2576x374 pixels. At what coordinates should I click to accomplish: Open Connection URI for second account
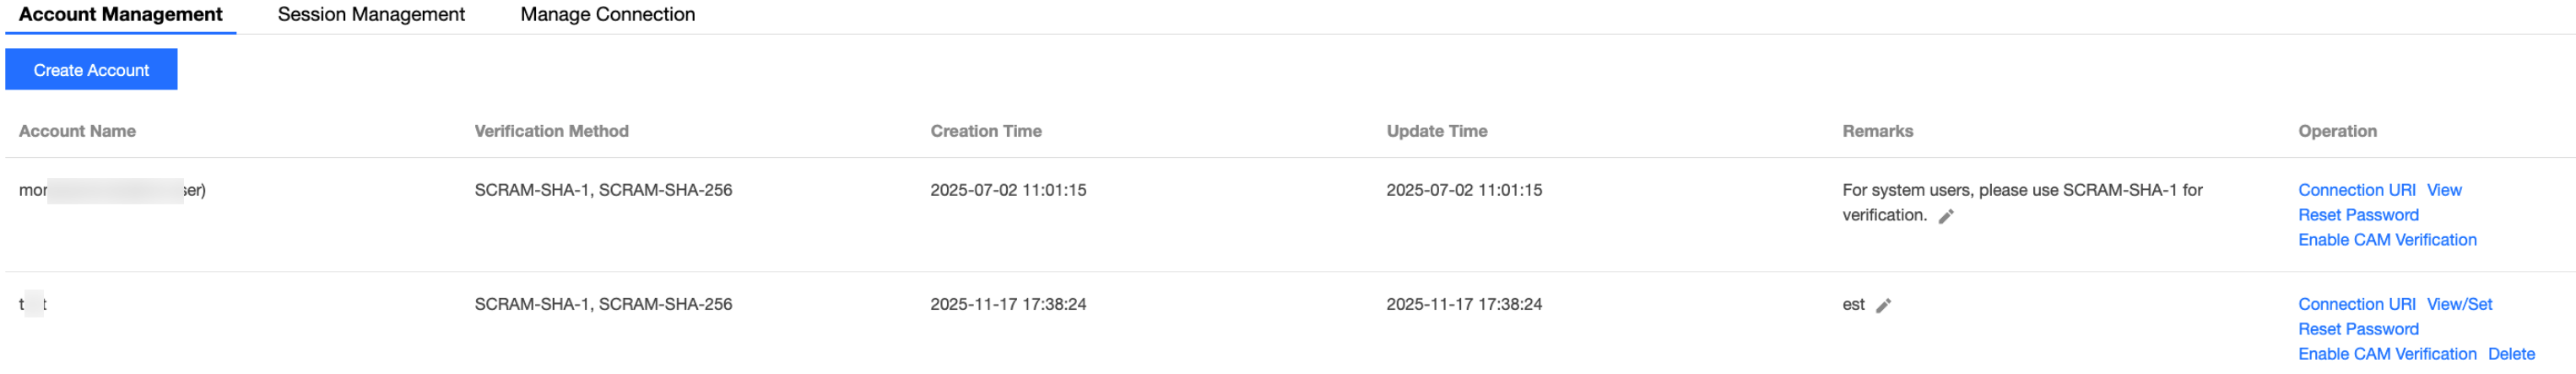coord(2356,304)
